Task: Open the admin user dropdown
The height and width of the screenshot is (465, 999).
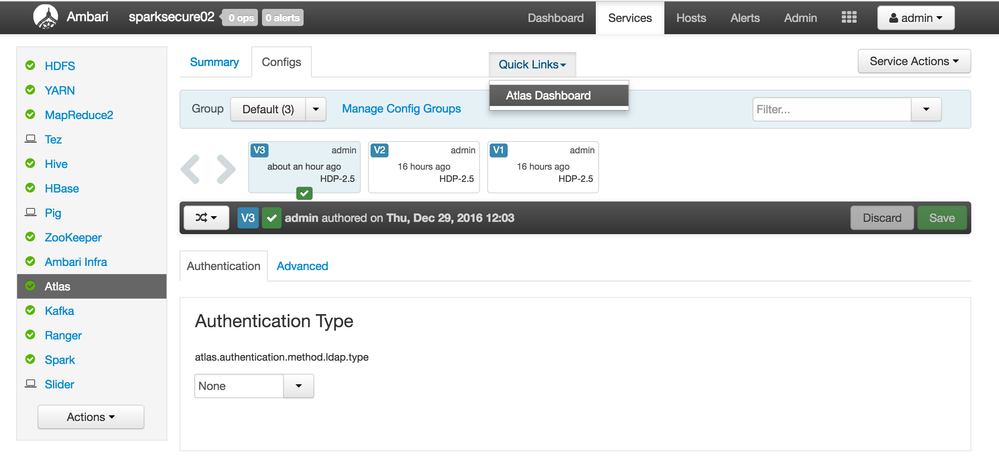Action: click(915, 18)
